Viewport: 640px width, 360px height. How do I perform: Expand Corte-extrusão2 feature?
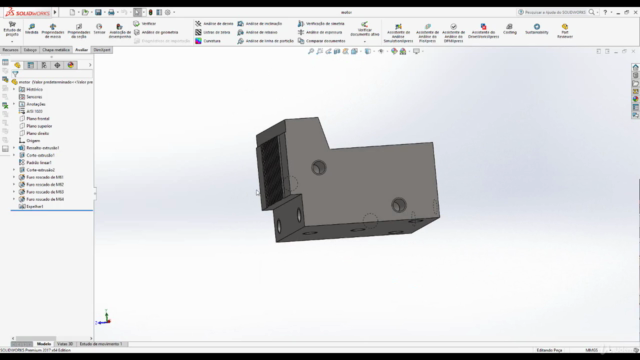tap(14, 170)
